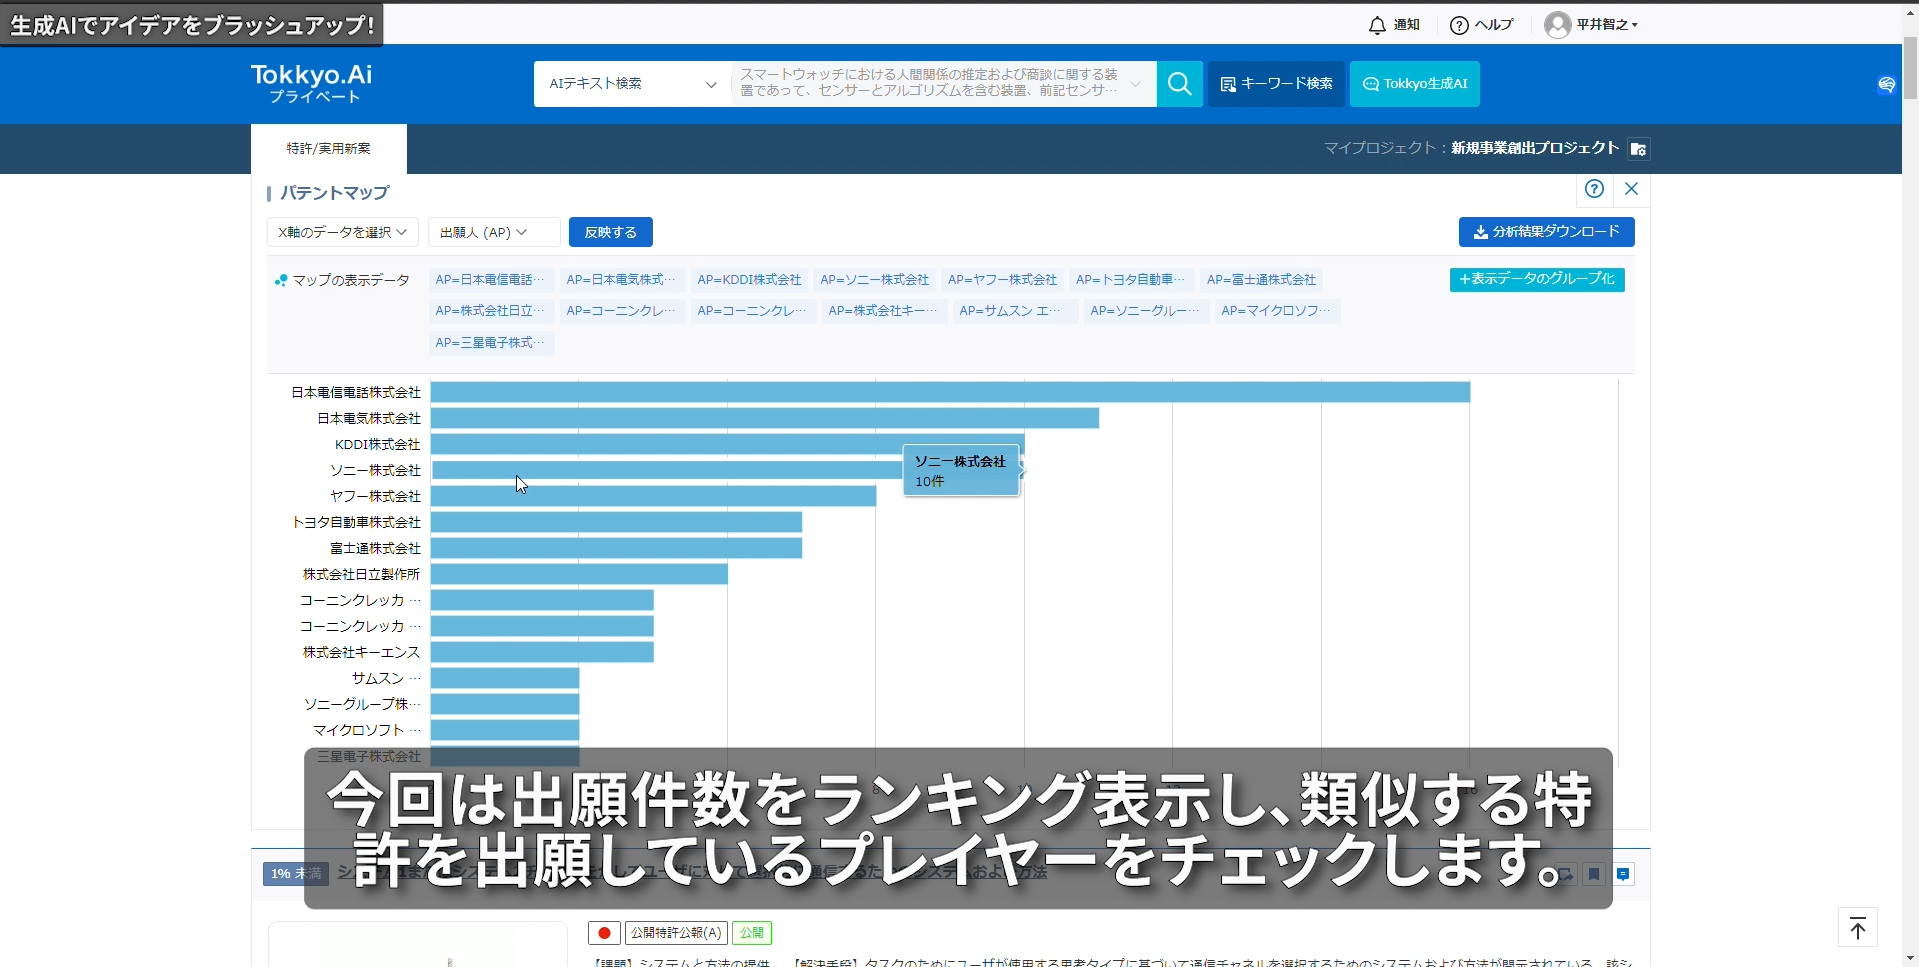Click the トヨタ自動車株式会社 chart bar
The width and height of the screenshot is (1919, 967).
tap(616, 522)
